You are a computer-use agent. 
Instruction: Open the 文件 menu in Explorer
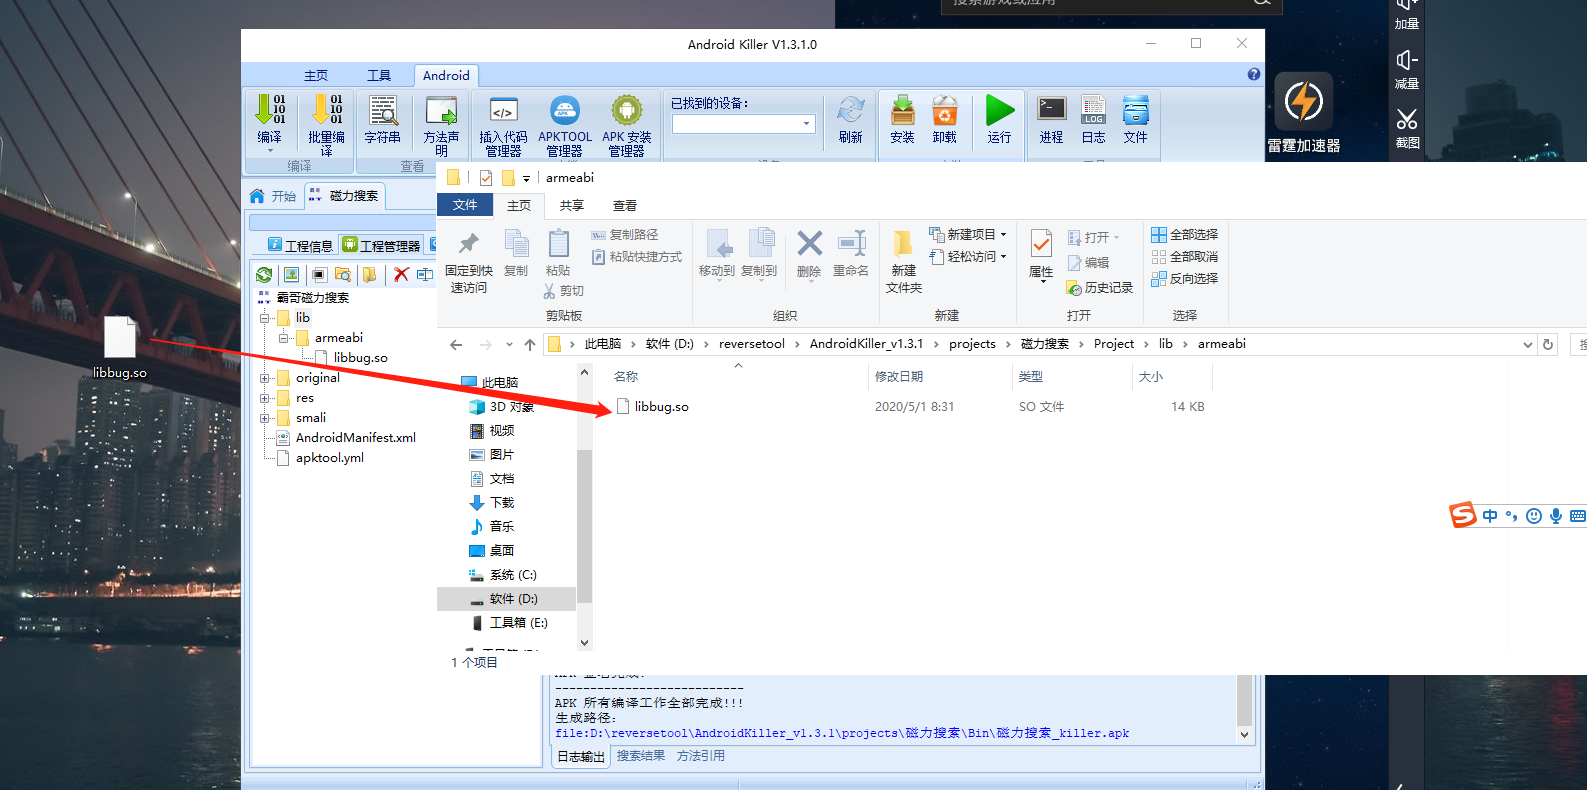[465, 205]
